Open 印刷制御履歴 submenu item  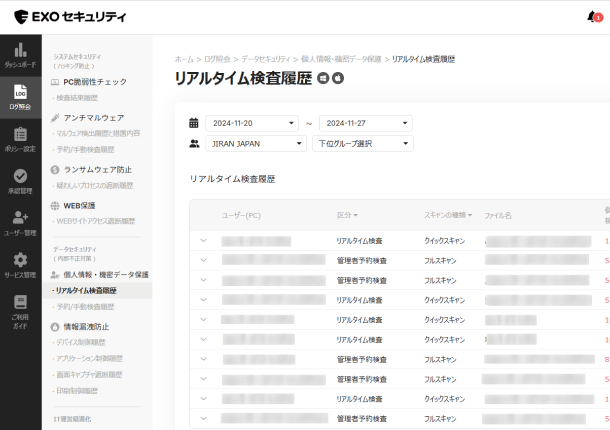(77, 391)
